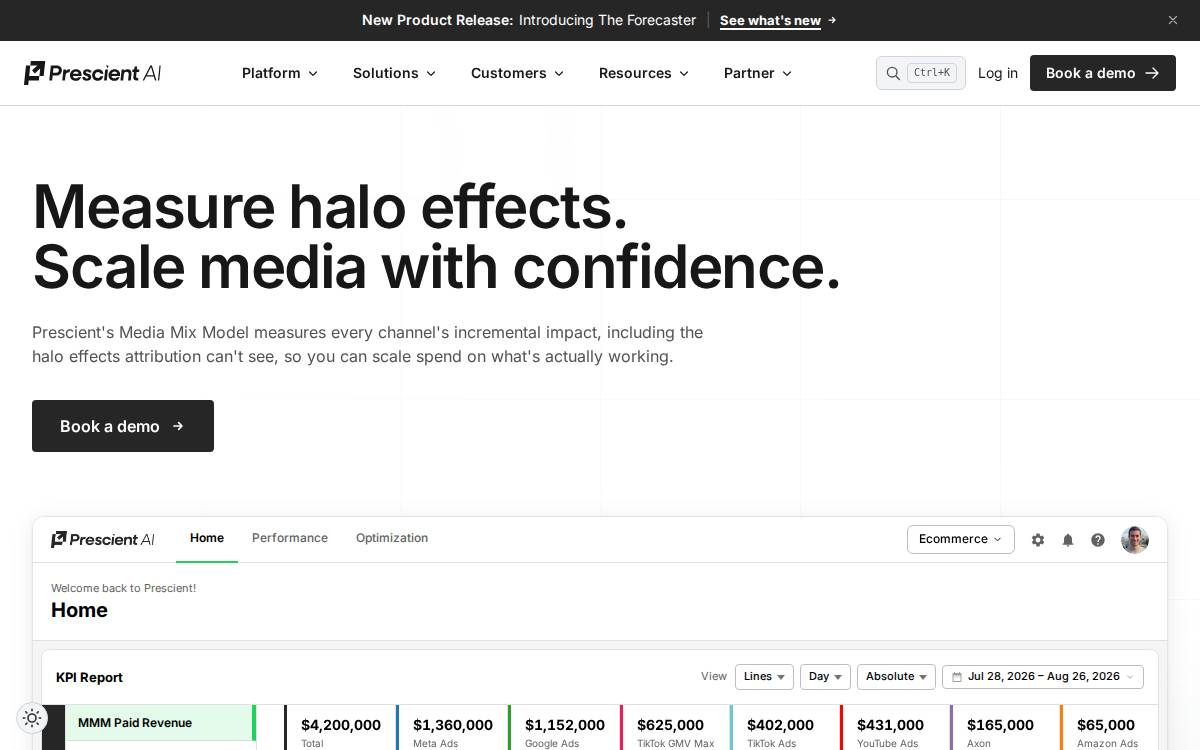Click the $625,000 TikTok GMV Max card
Viewport: 1200px width, 750px height.
[676, 730]
